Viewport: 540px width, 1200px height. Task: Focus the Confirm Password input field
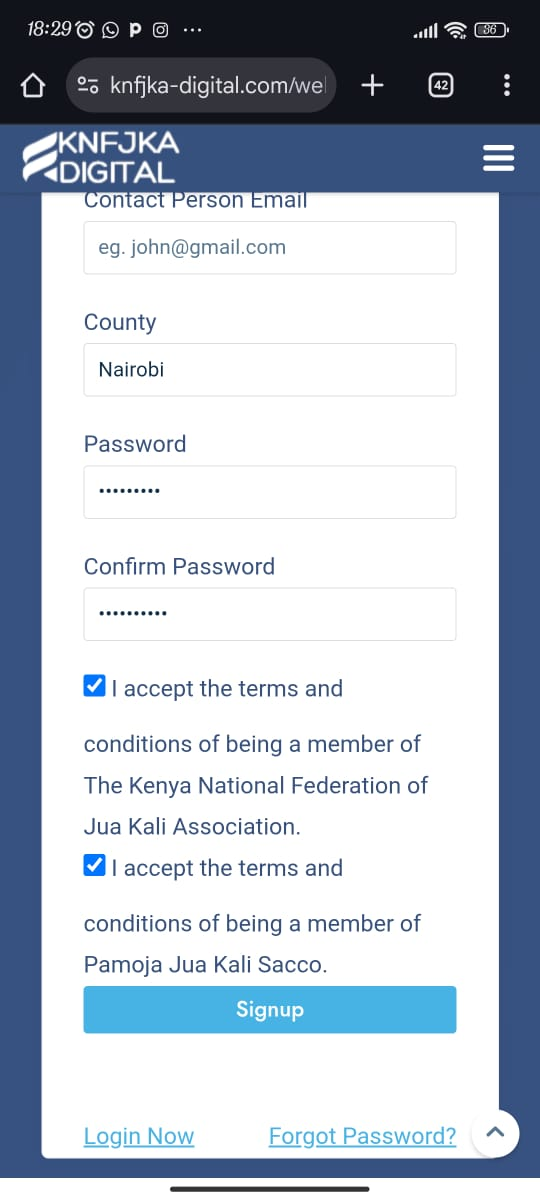(270, 613)
